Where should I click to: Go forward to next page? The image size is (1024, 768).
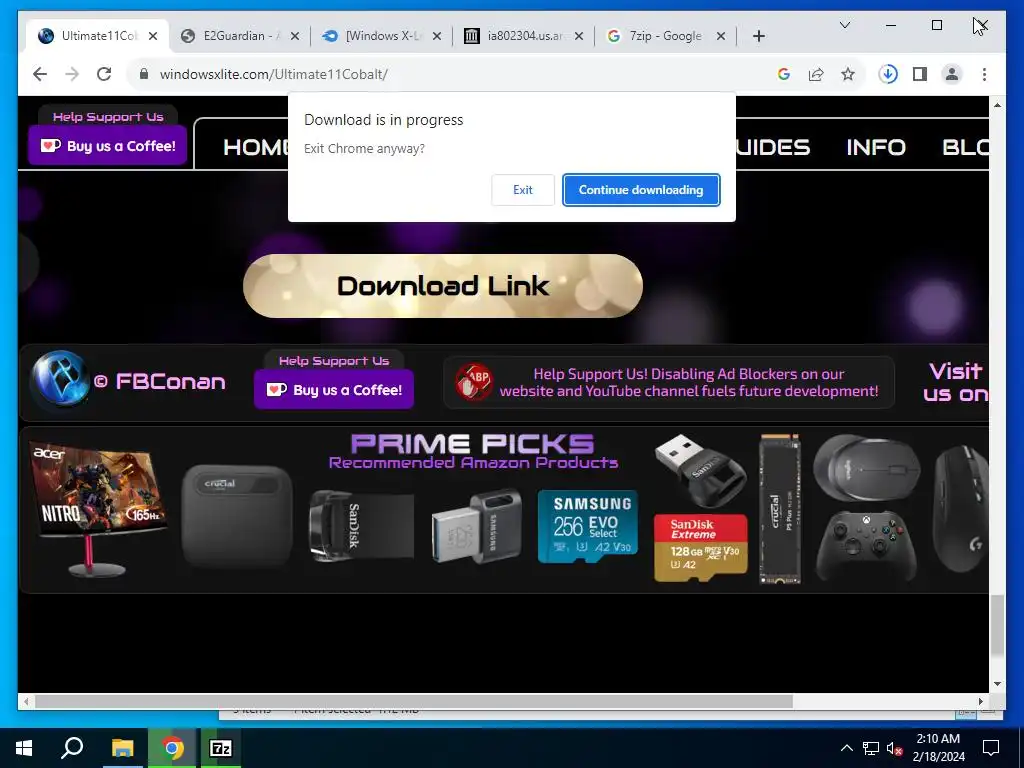72,74
